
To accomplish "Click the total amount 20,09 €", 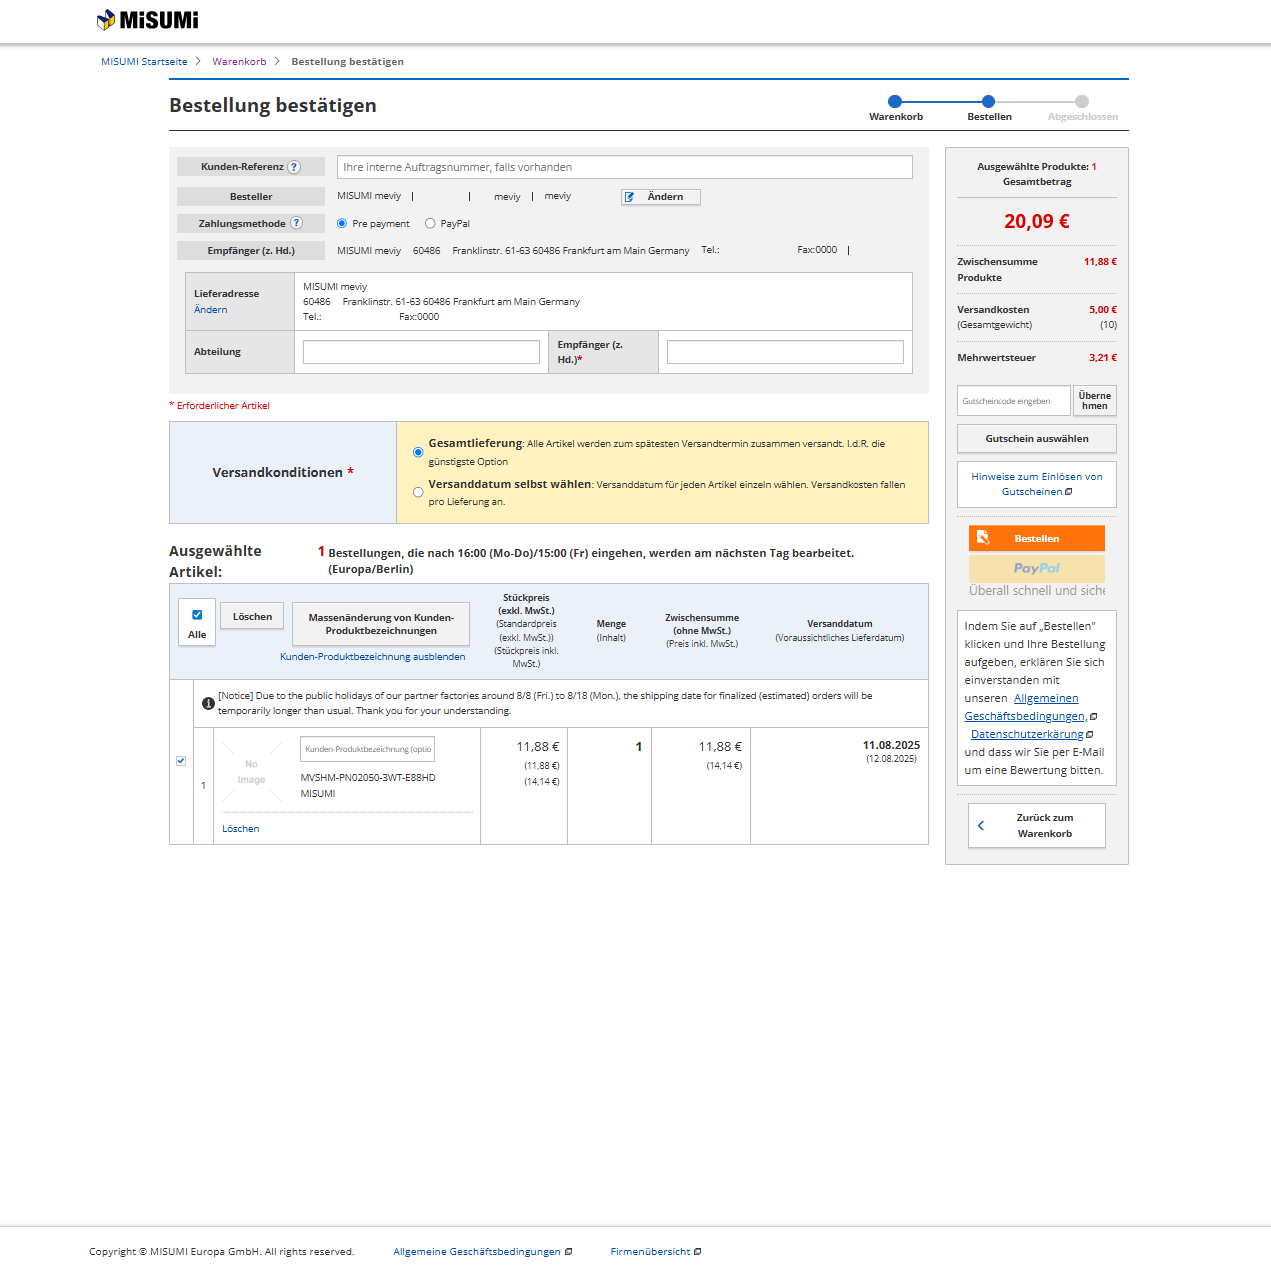I will tap(1037, 221).
